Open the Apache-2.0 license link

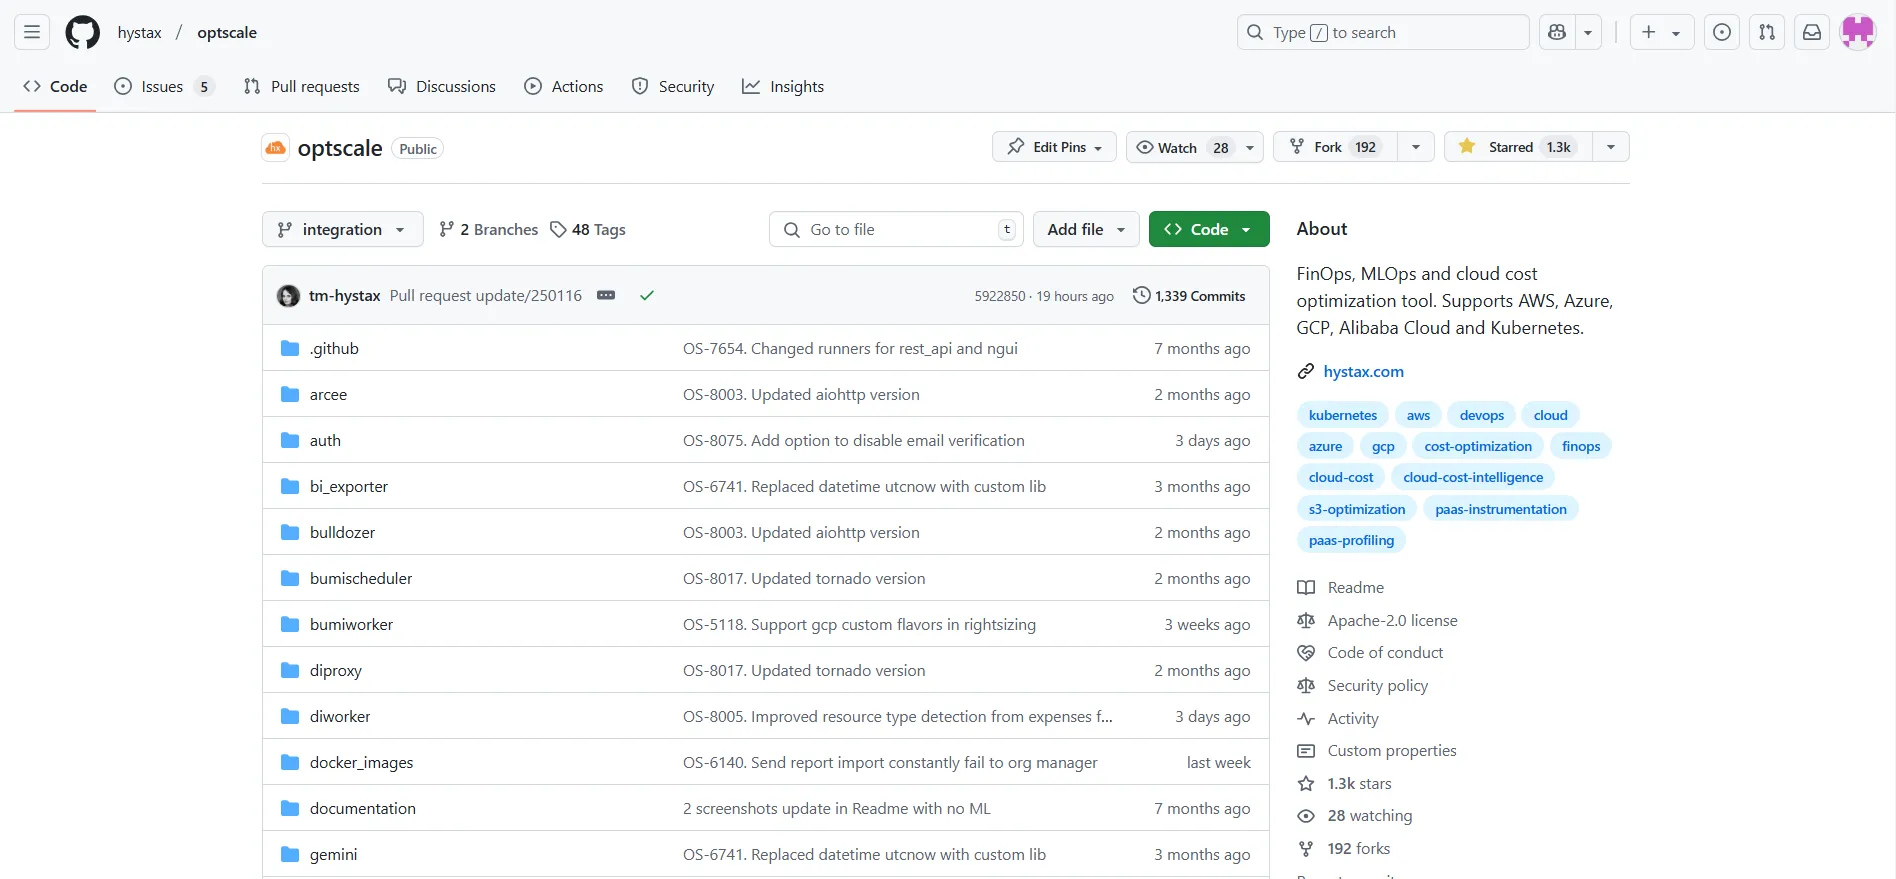[x=1392, y=620]
